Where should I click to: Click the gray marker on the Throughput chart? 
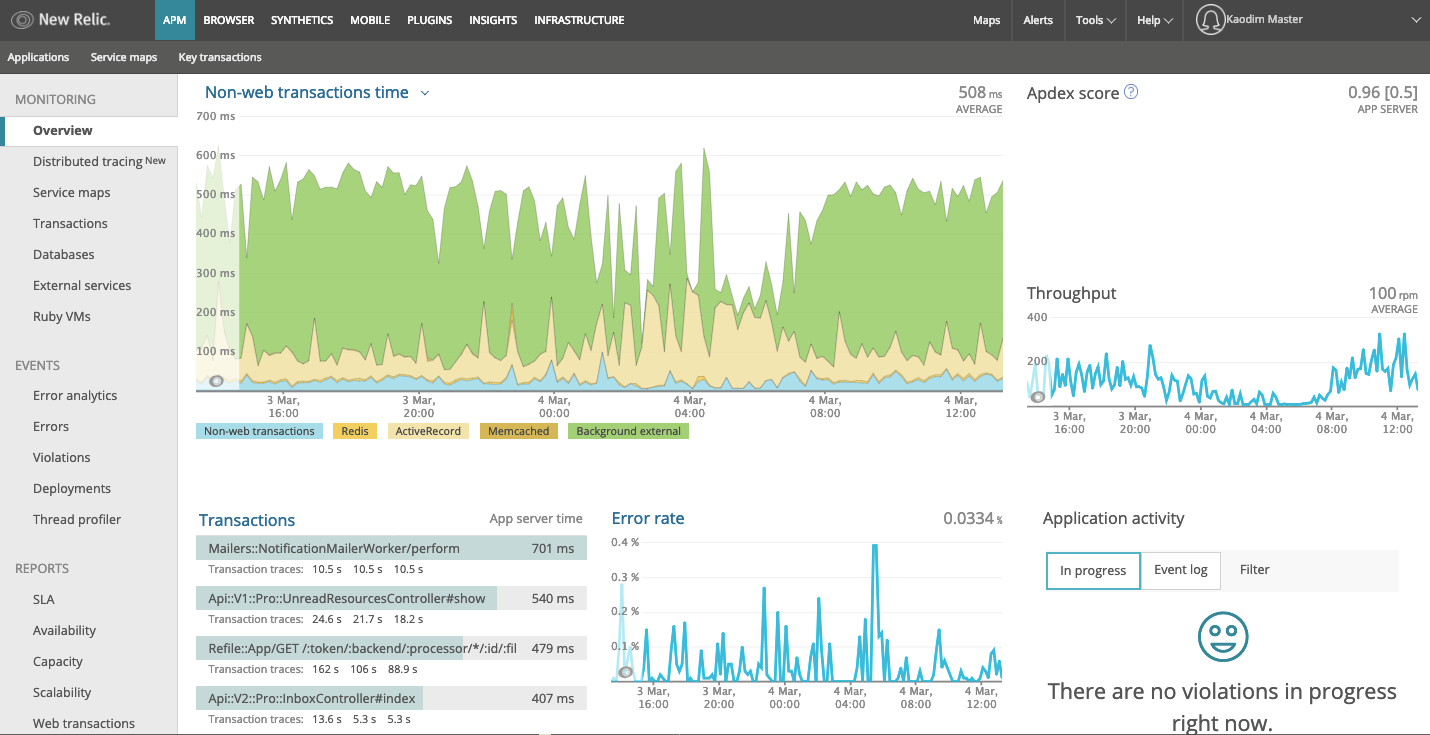(1038, 397)
